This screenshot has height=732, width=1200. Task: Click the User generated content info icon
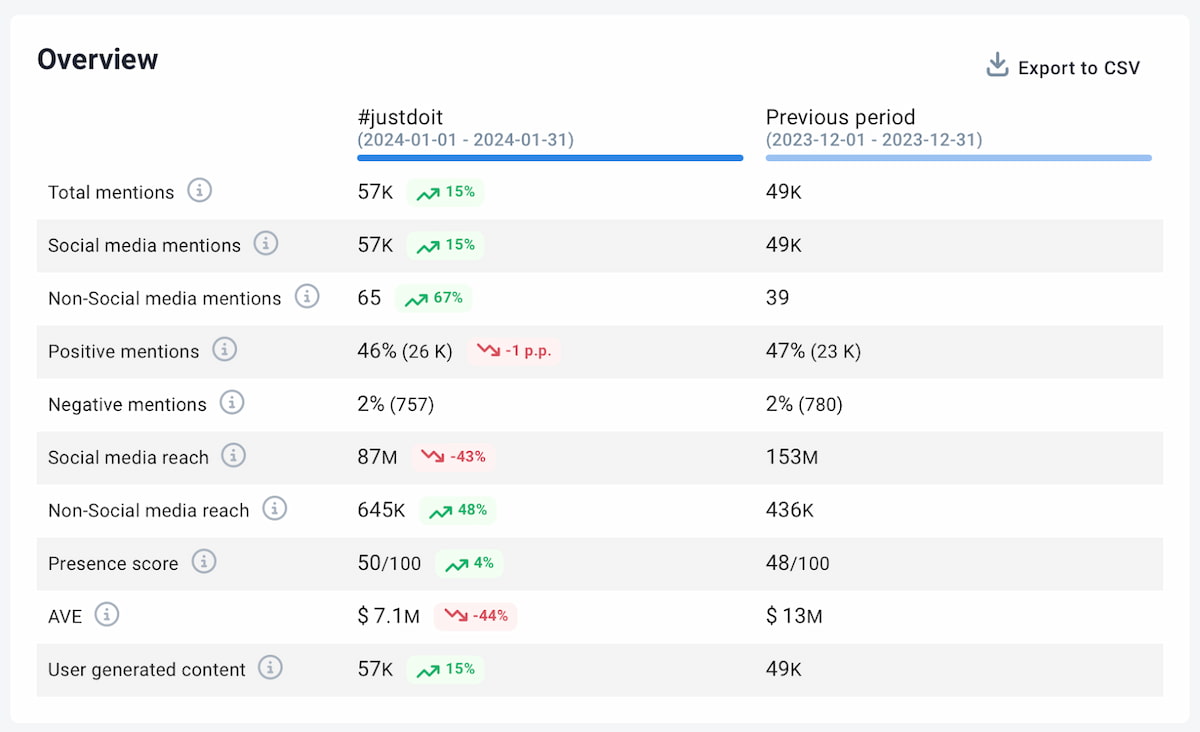click(x=270, y=669)
